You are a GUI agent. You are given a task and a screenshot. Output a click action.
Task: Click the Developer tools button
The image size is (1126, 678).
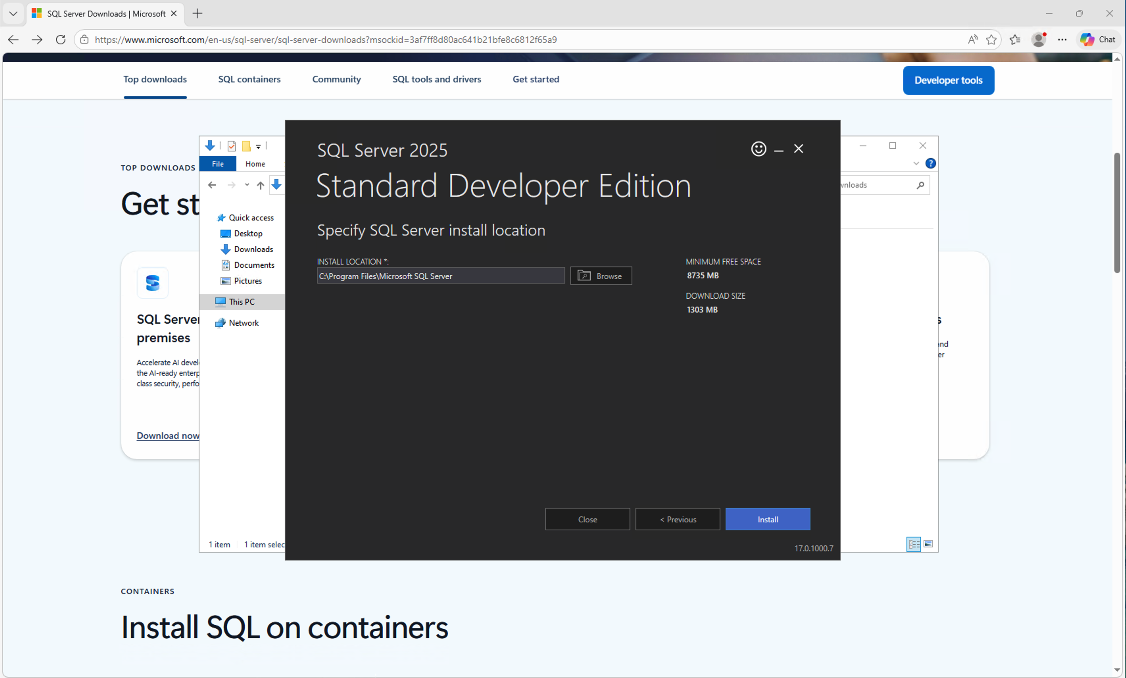pyautogui.click(x=949, y=80)
